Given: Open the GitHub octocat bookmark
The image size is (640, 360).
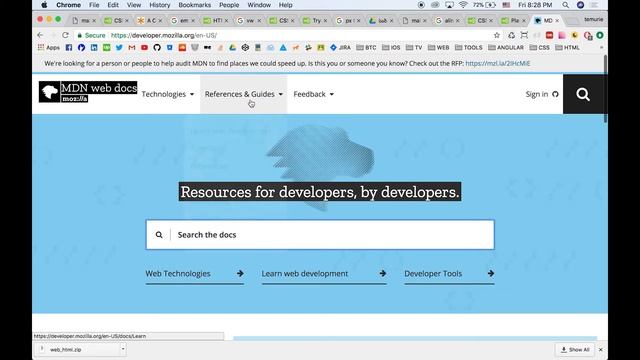Looking at the screenshot, I should 157,48.
